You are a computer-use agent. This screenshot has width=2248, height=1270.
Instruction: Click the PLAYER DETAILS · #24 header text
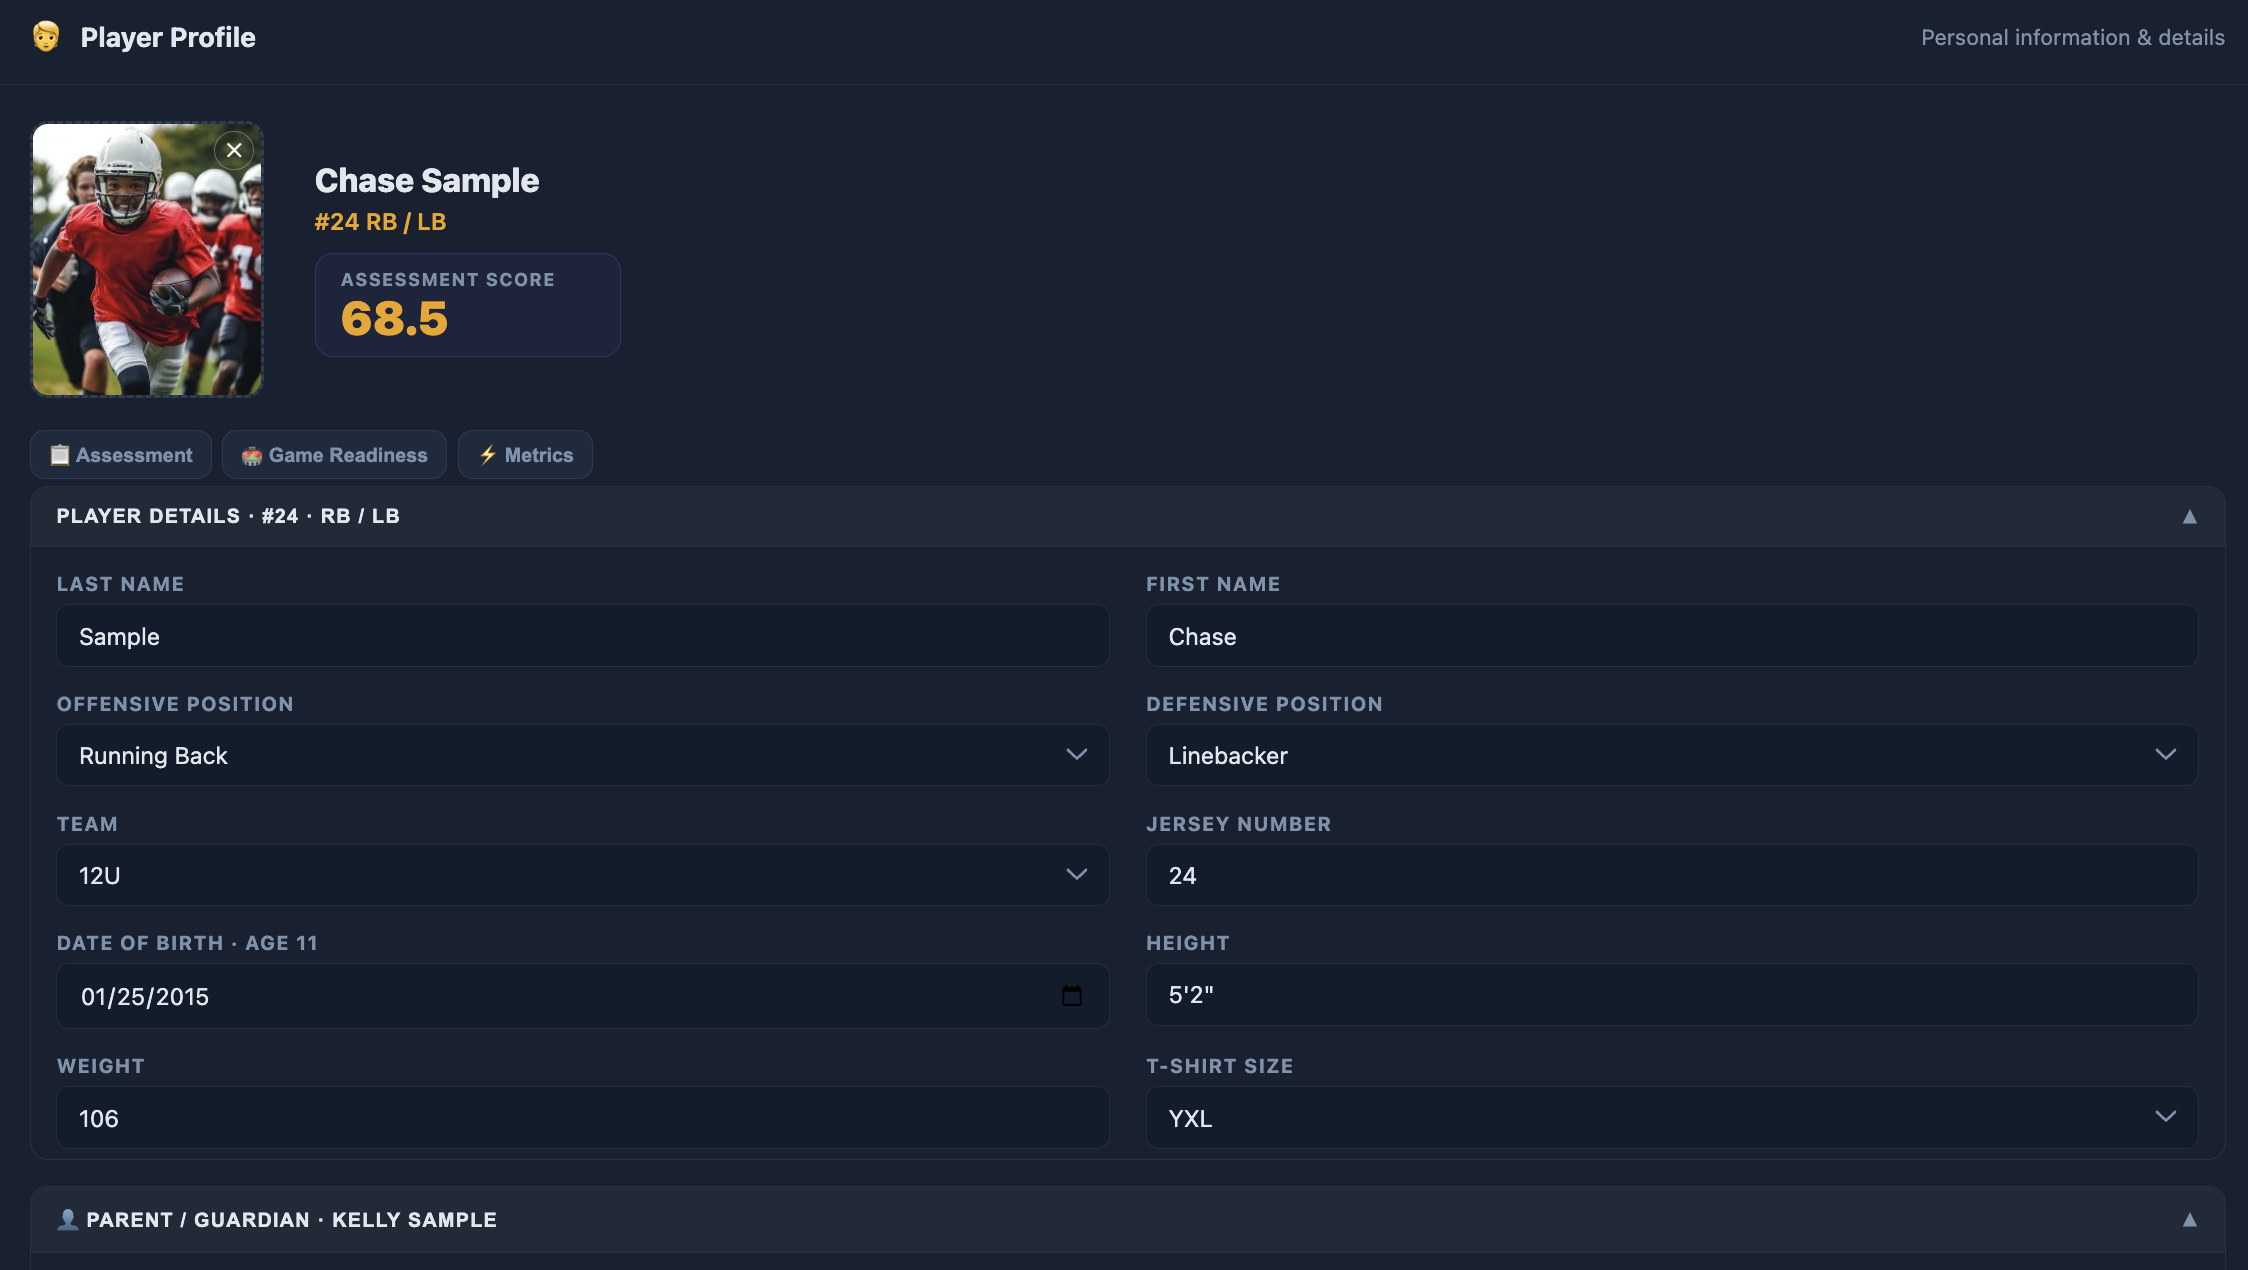[228, 516]
